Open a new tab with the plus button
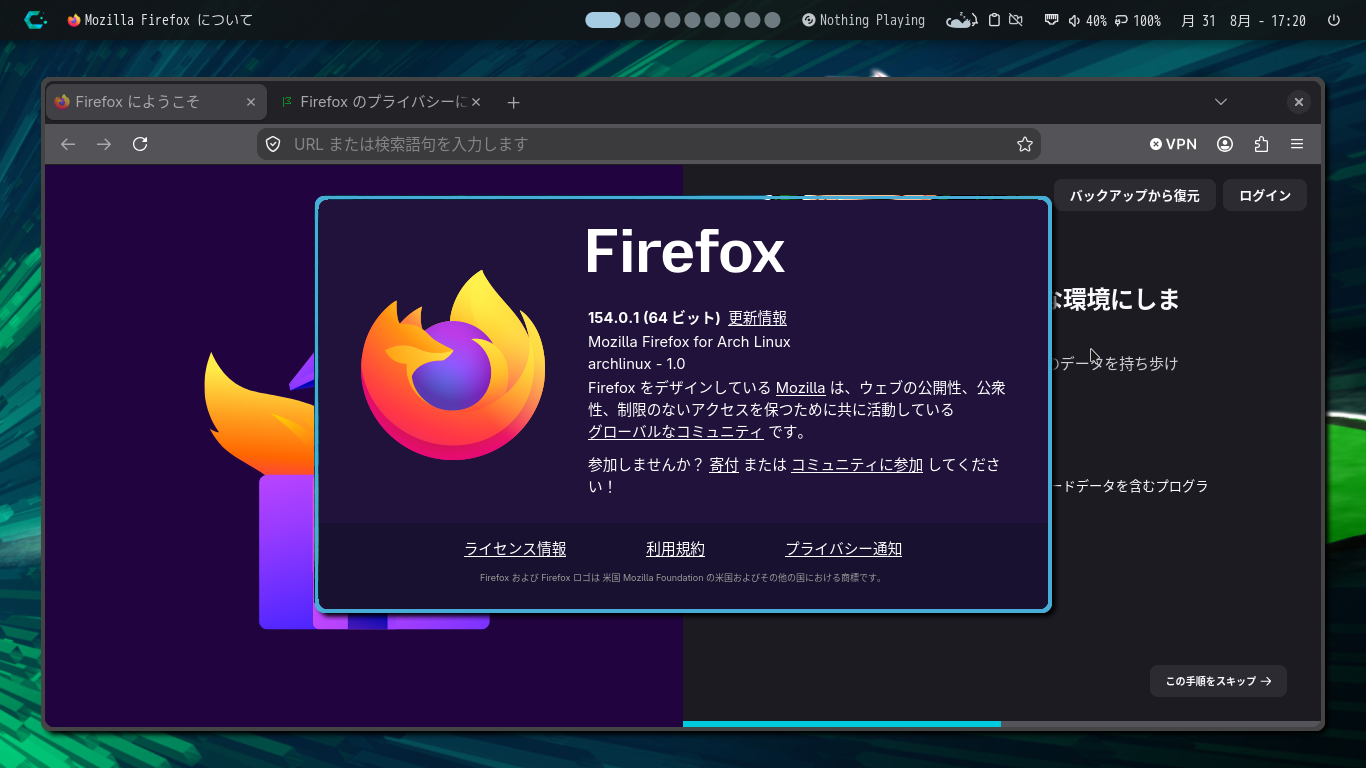The image size is (1366, 768). pyautogui.click(x=513, y=102)
